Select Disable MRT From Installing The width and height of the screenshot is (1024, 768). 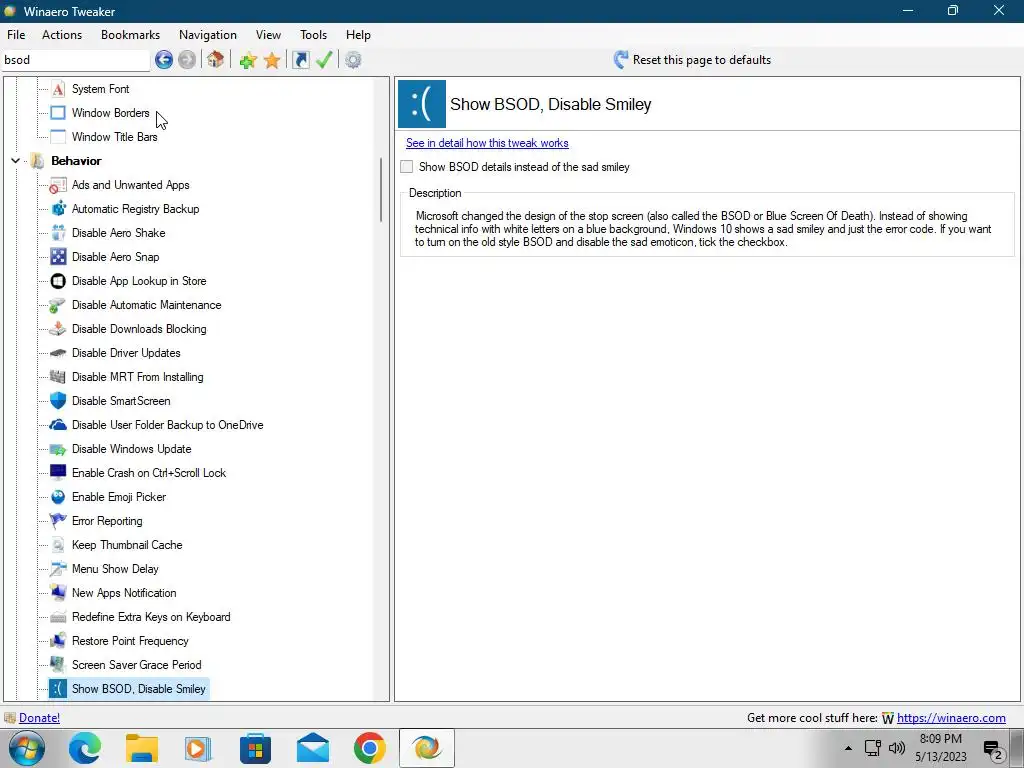point(137,377)
